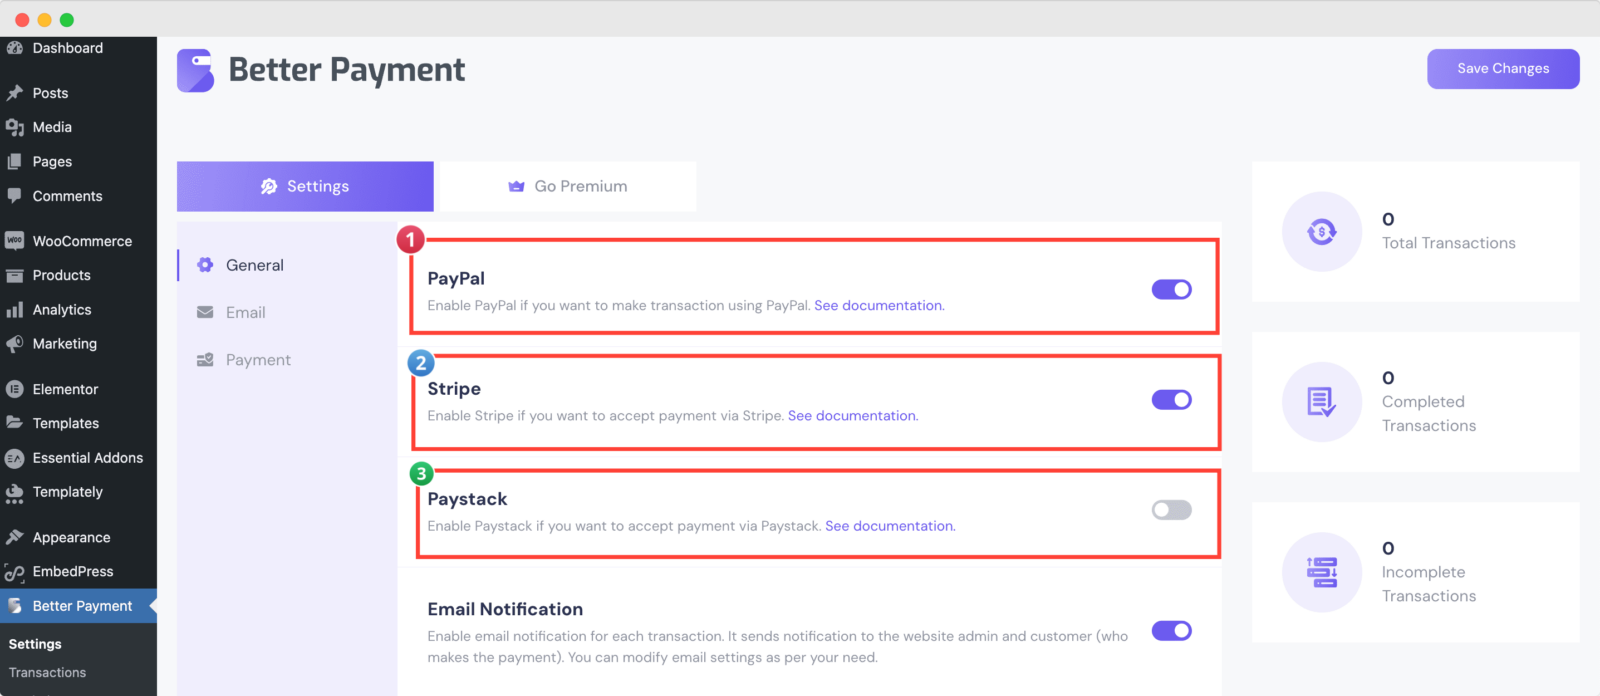The image size is (1600, 696).
Task: Click the Templates folder icon
Action: pos(14,423)
